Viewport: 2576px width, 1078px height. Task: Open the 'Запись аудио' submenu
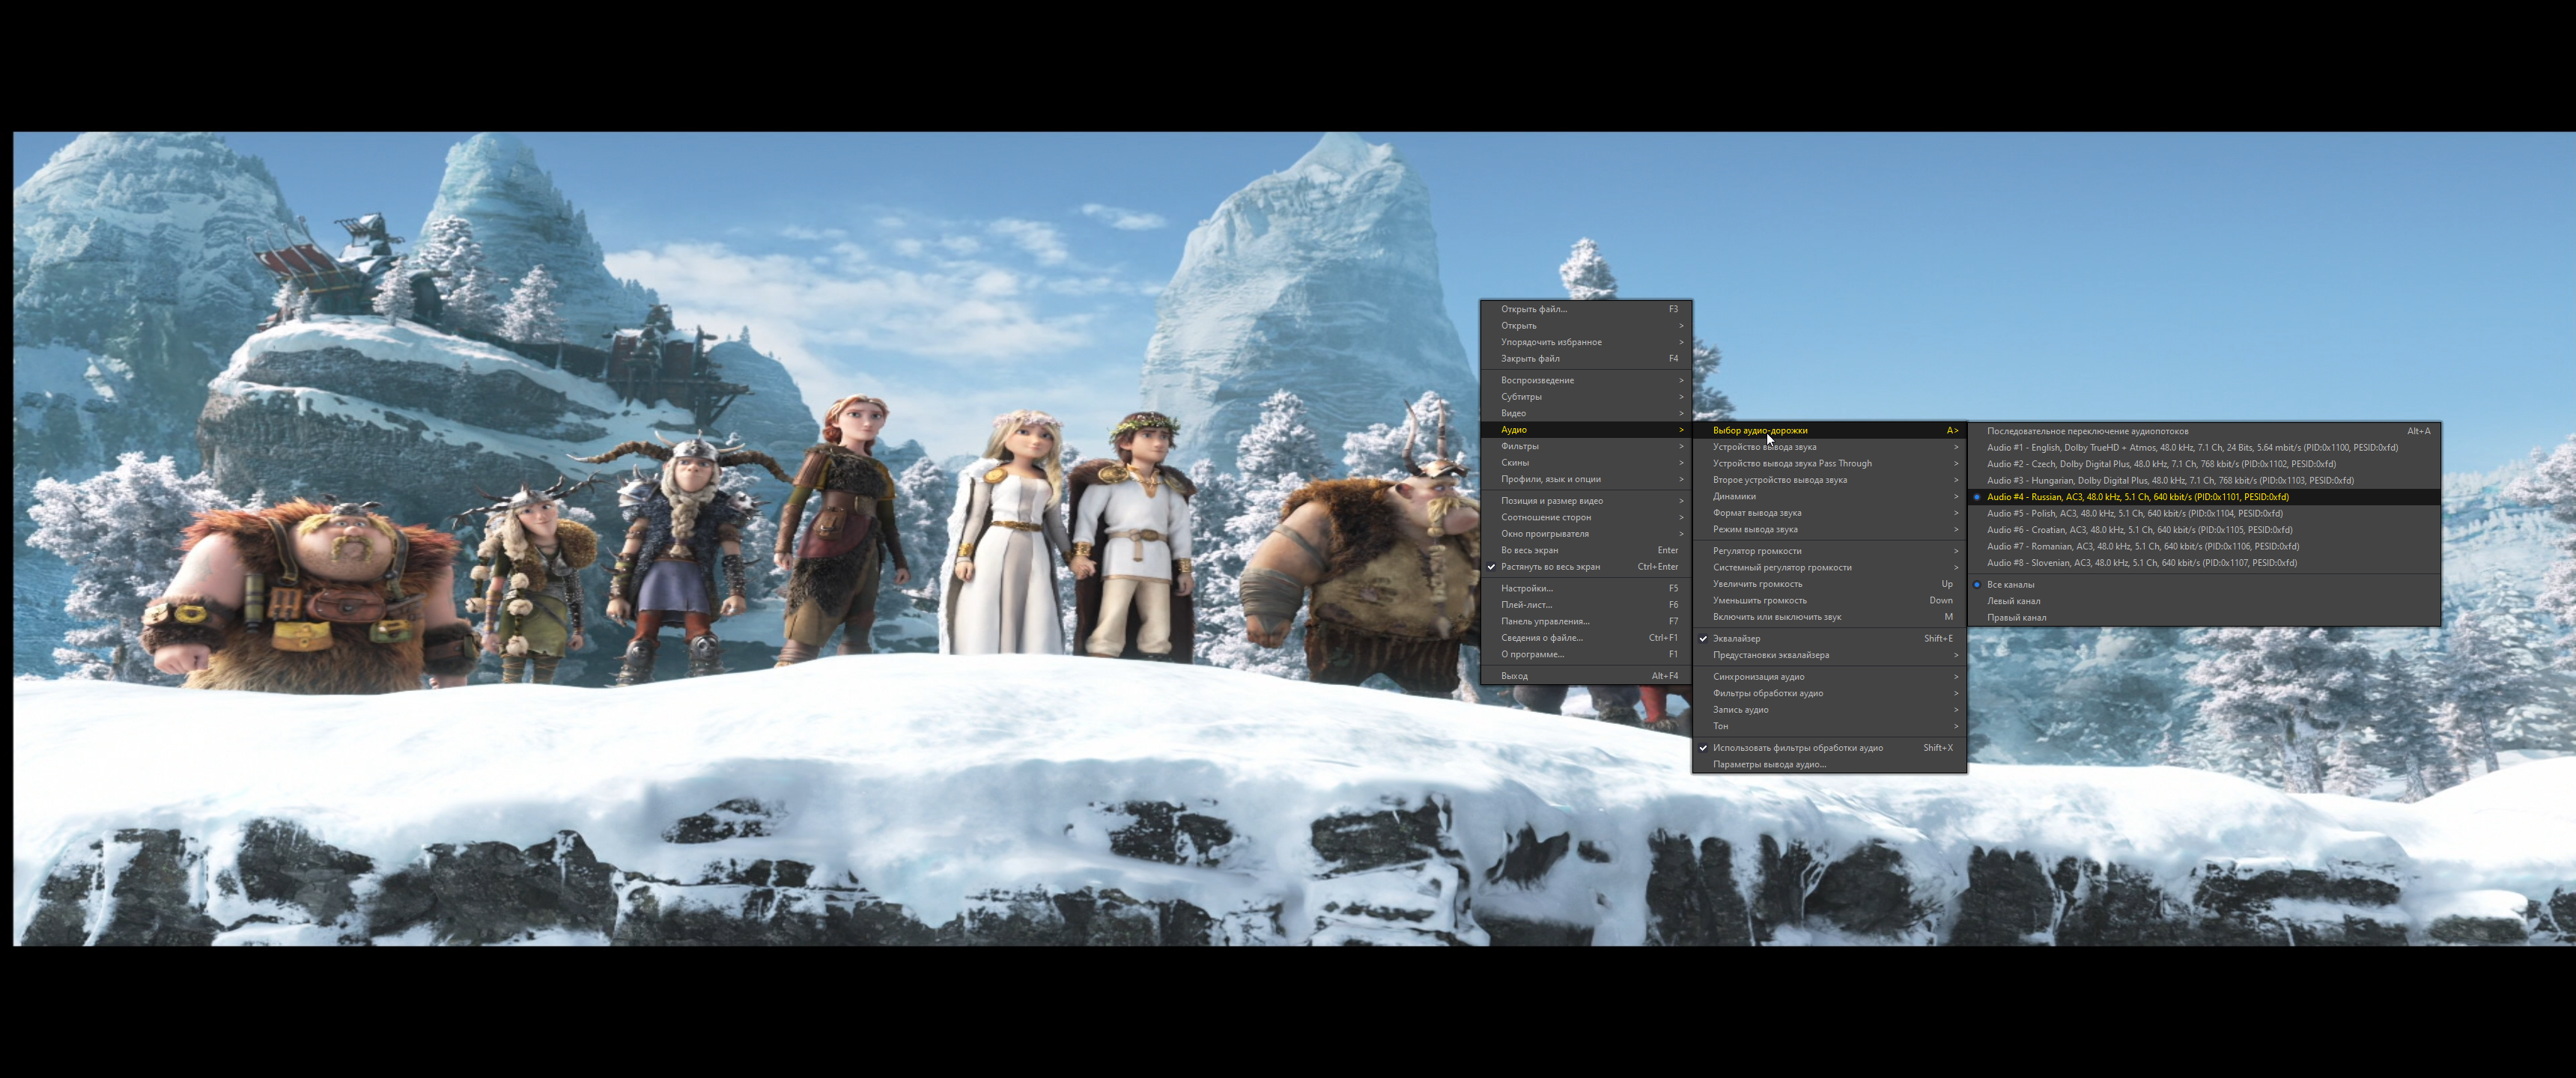1829,710
